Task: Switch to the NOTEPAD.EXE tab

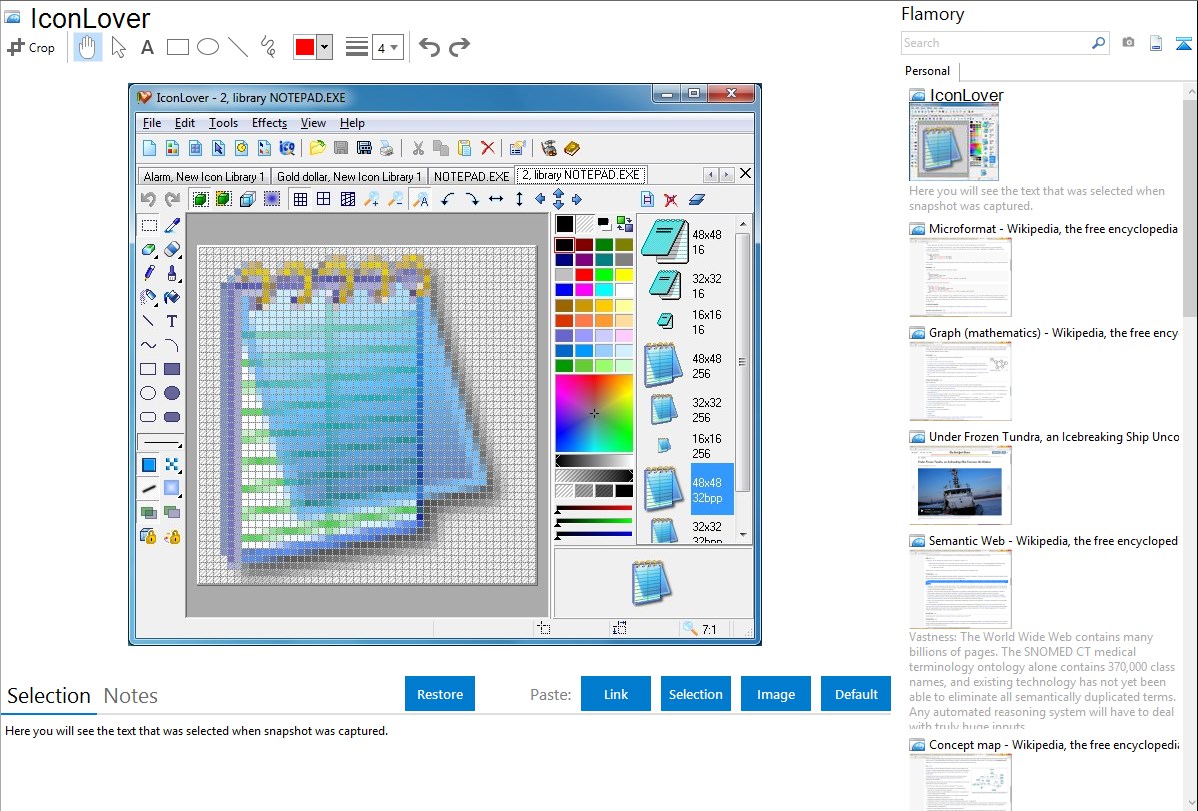Action: point(471,177)
